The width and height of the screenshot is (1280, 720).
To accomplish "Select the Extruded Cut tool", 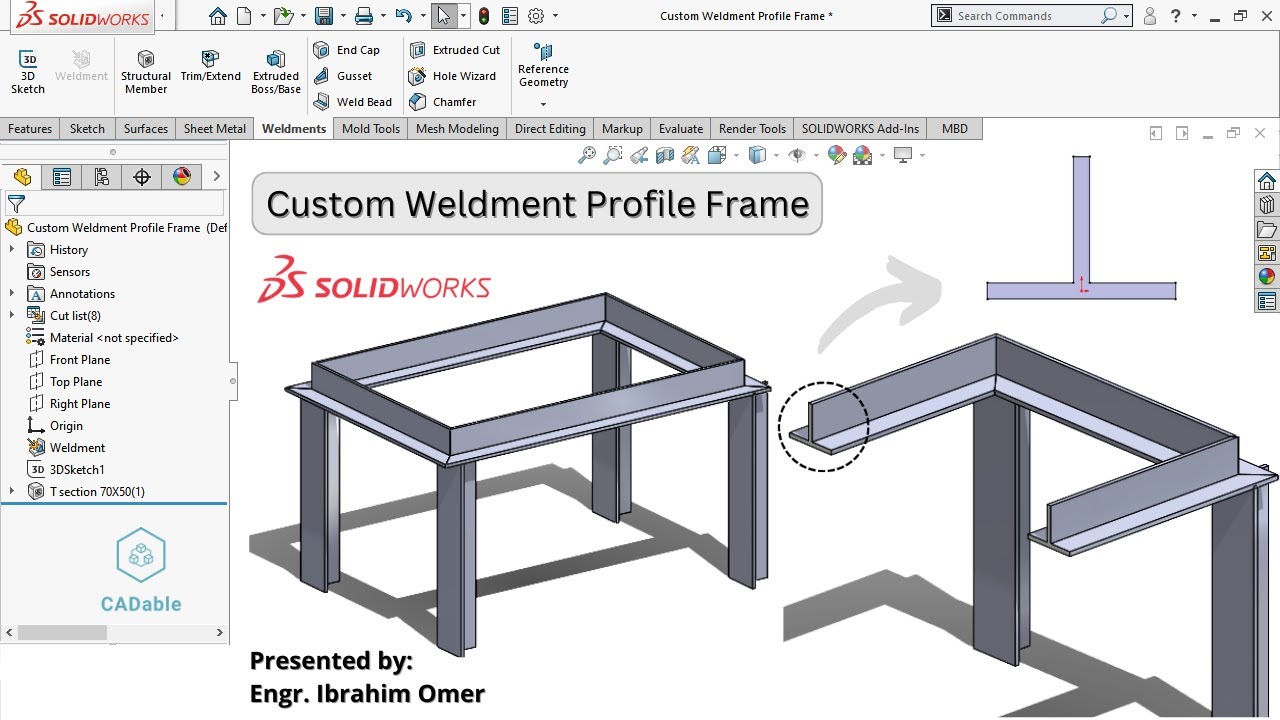I will coord(454,50).
